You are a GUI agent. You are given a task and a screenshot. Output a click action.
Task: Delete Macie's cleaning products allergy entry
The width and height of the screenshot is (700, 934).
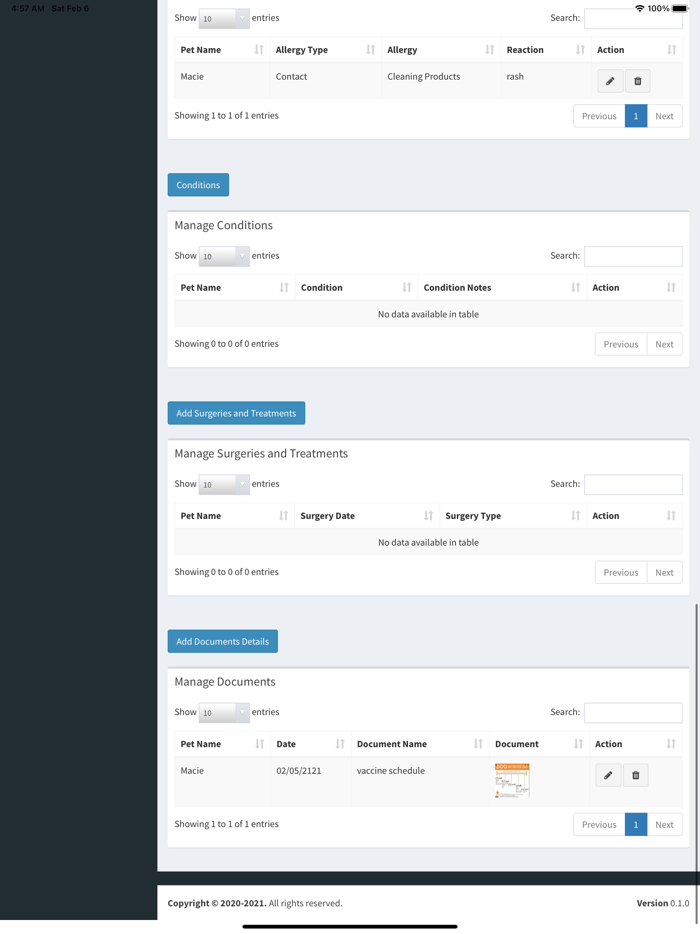(637, 81)
